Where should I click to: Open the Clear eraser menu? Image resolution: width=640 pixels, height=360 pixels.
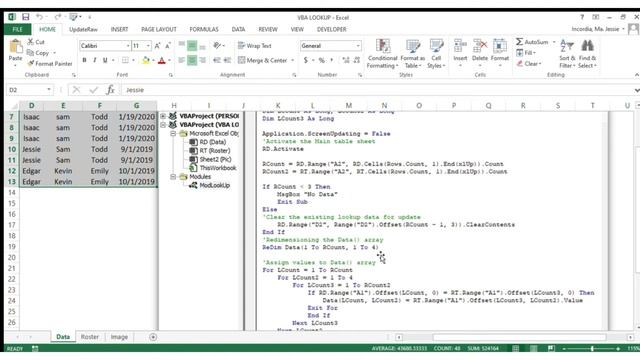pyautogui.click(x=529, y=64)
